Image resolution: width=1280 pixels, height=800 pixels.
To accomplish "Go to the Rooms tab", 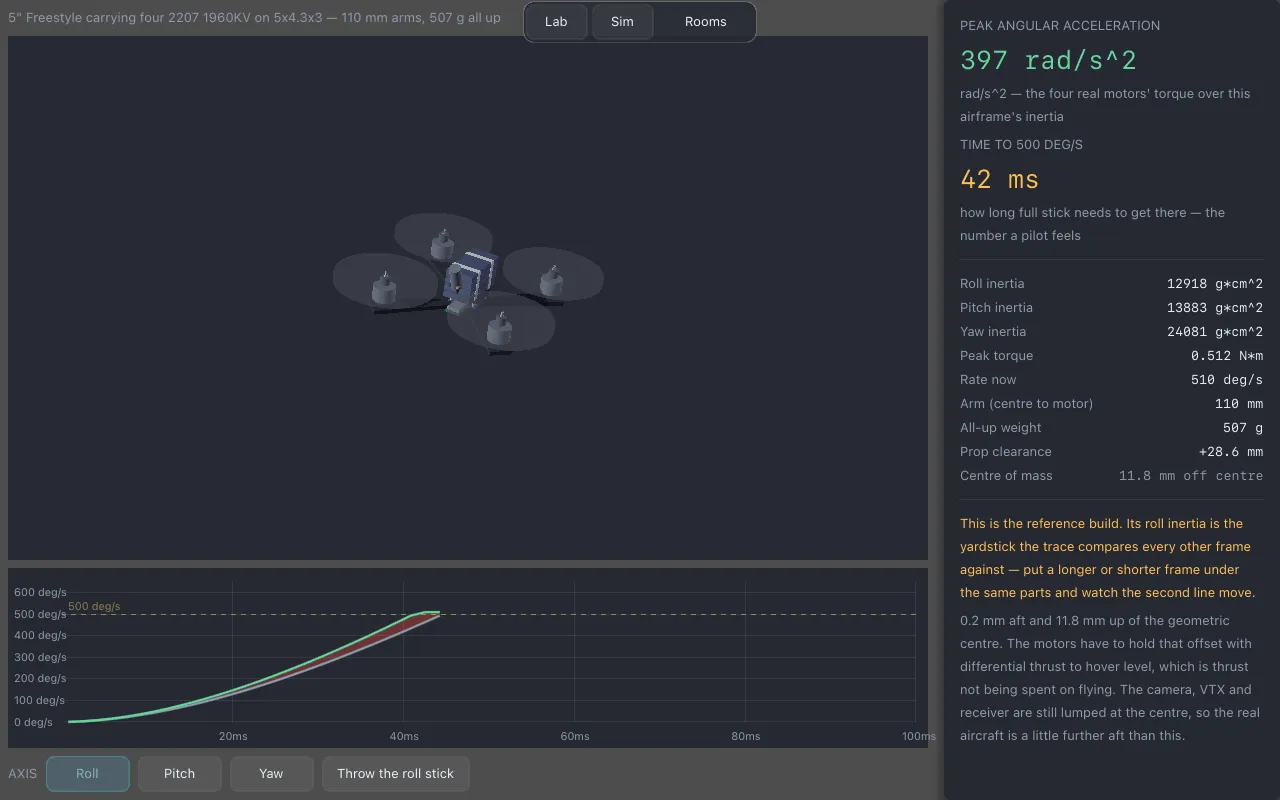I will 706,22.
